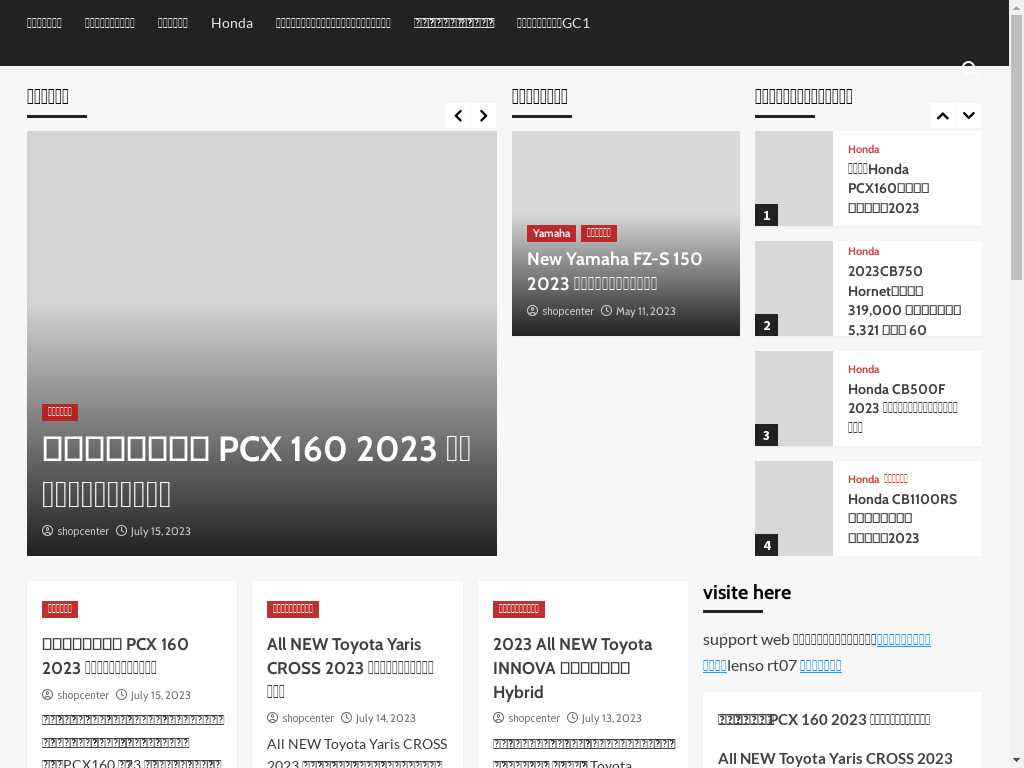
Task: Click the July 13, 2023 date
Action: [611, 718]
